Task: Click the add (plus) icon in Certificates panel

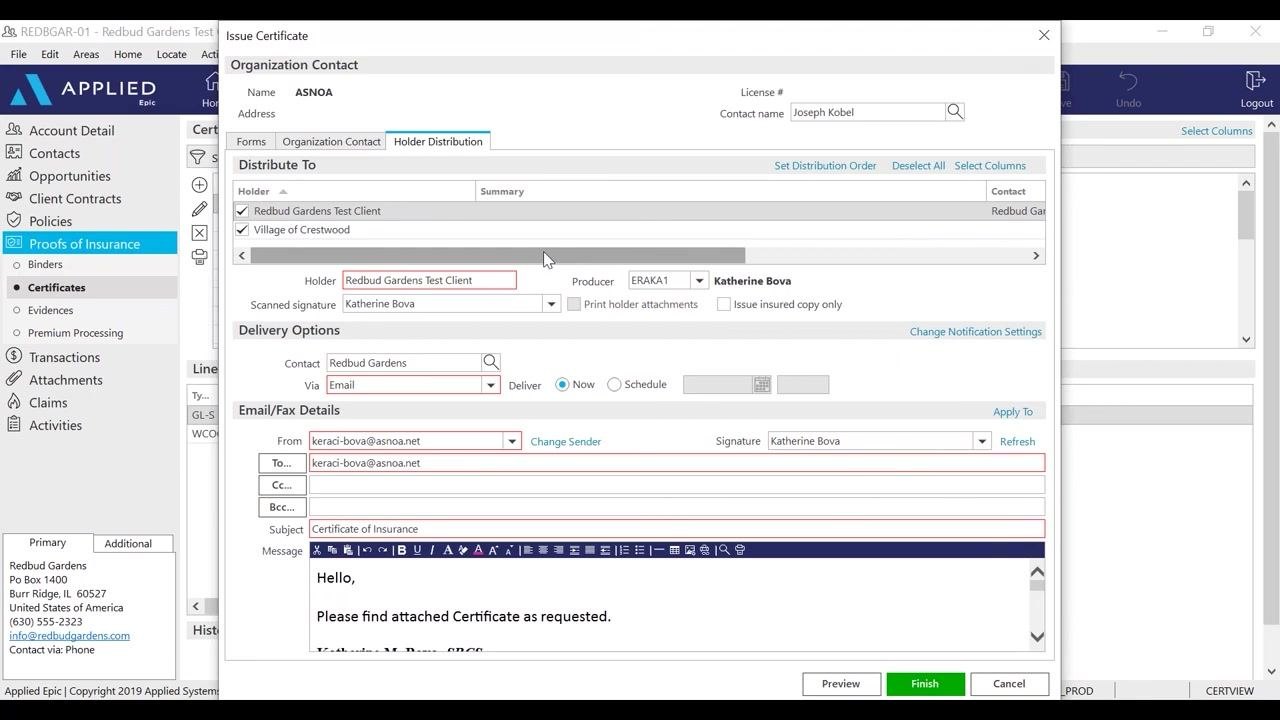Action: pos(200,185)
